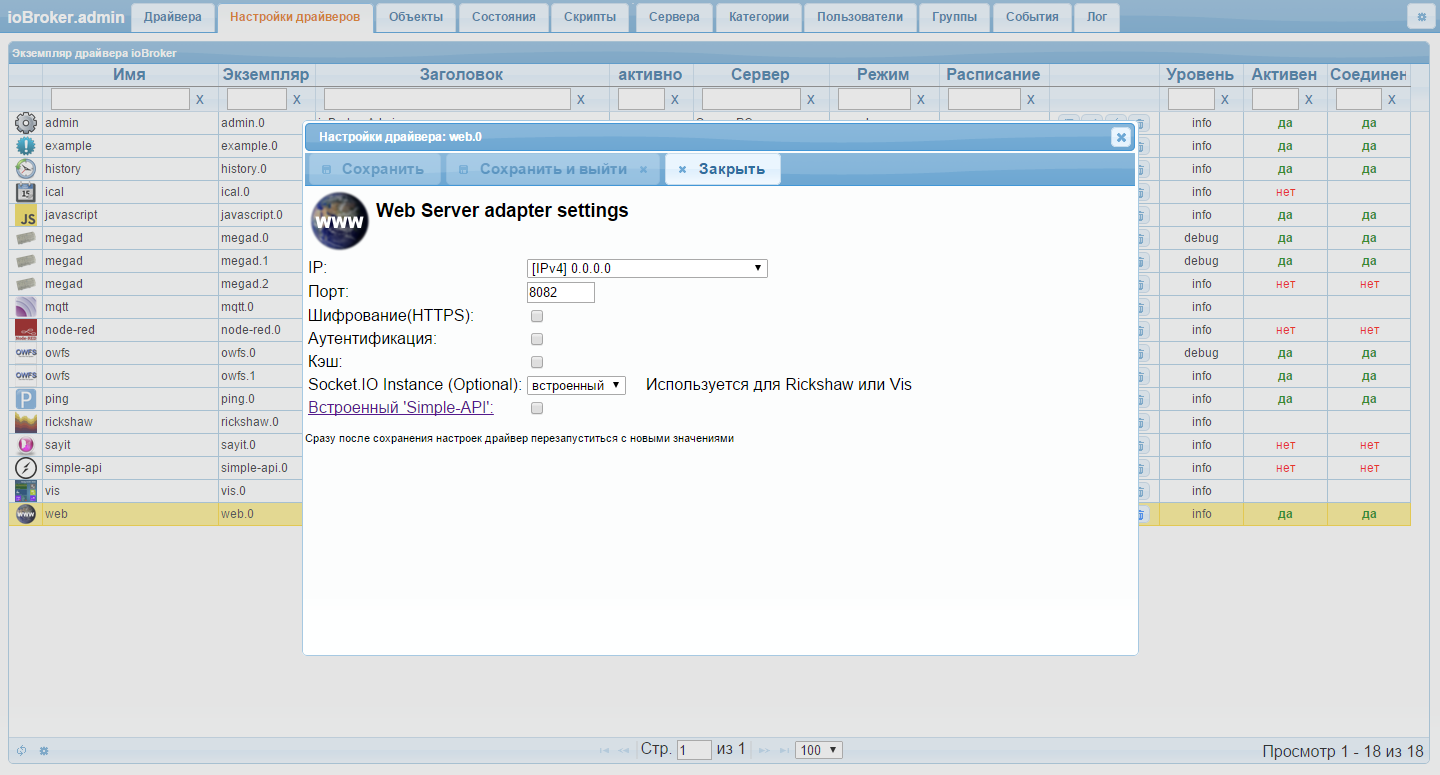
Task: Toggle the Кэш checkbox
Action: pyautogui.click(x=537, y=362)
